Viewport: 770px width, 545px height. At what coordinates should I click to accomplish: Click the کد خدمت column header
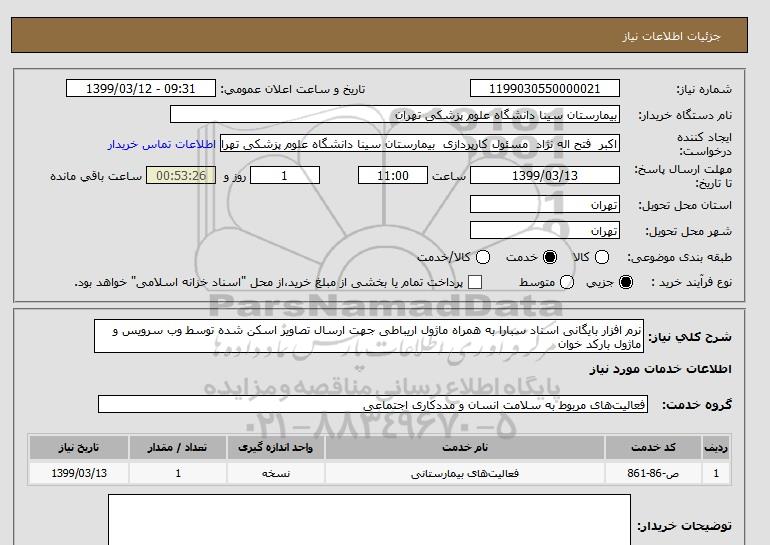coord(653,448)
